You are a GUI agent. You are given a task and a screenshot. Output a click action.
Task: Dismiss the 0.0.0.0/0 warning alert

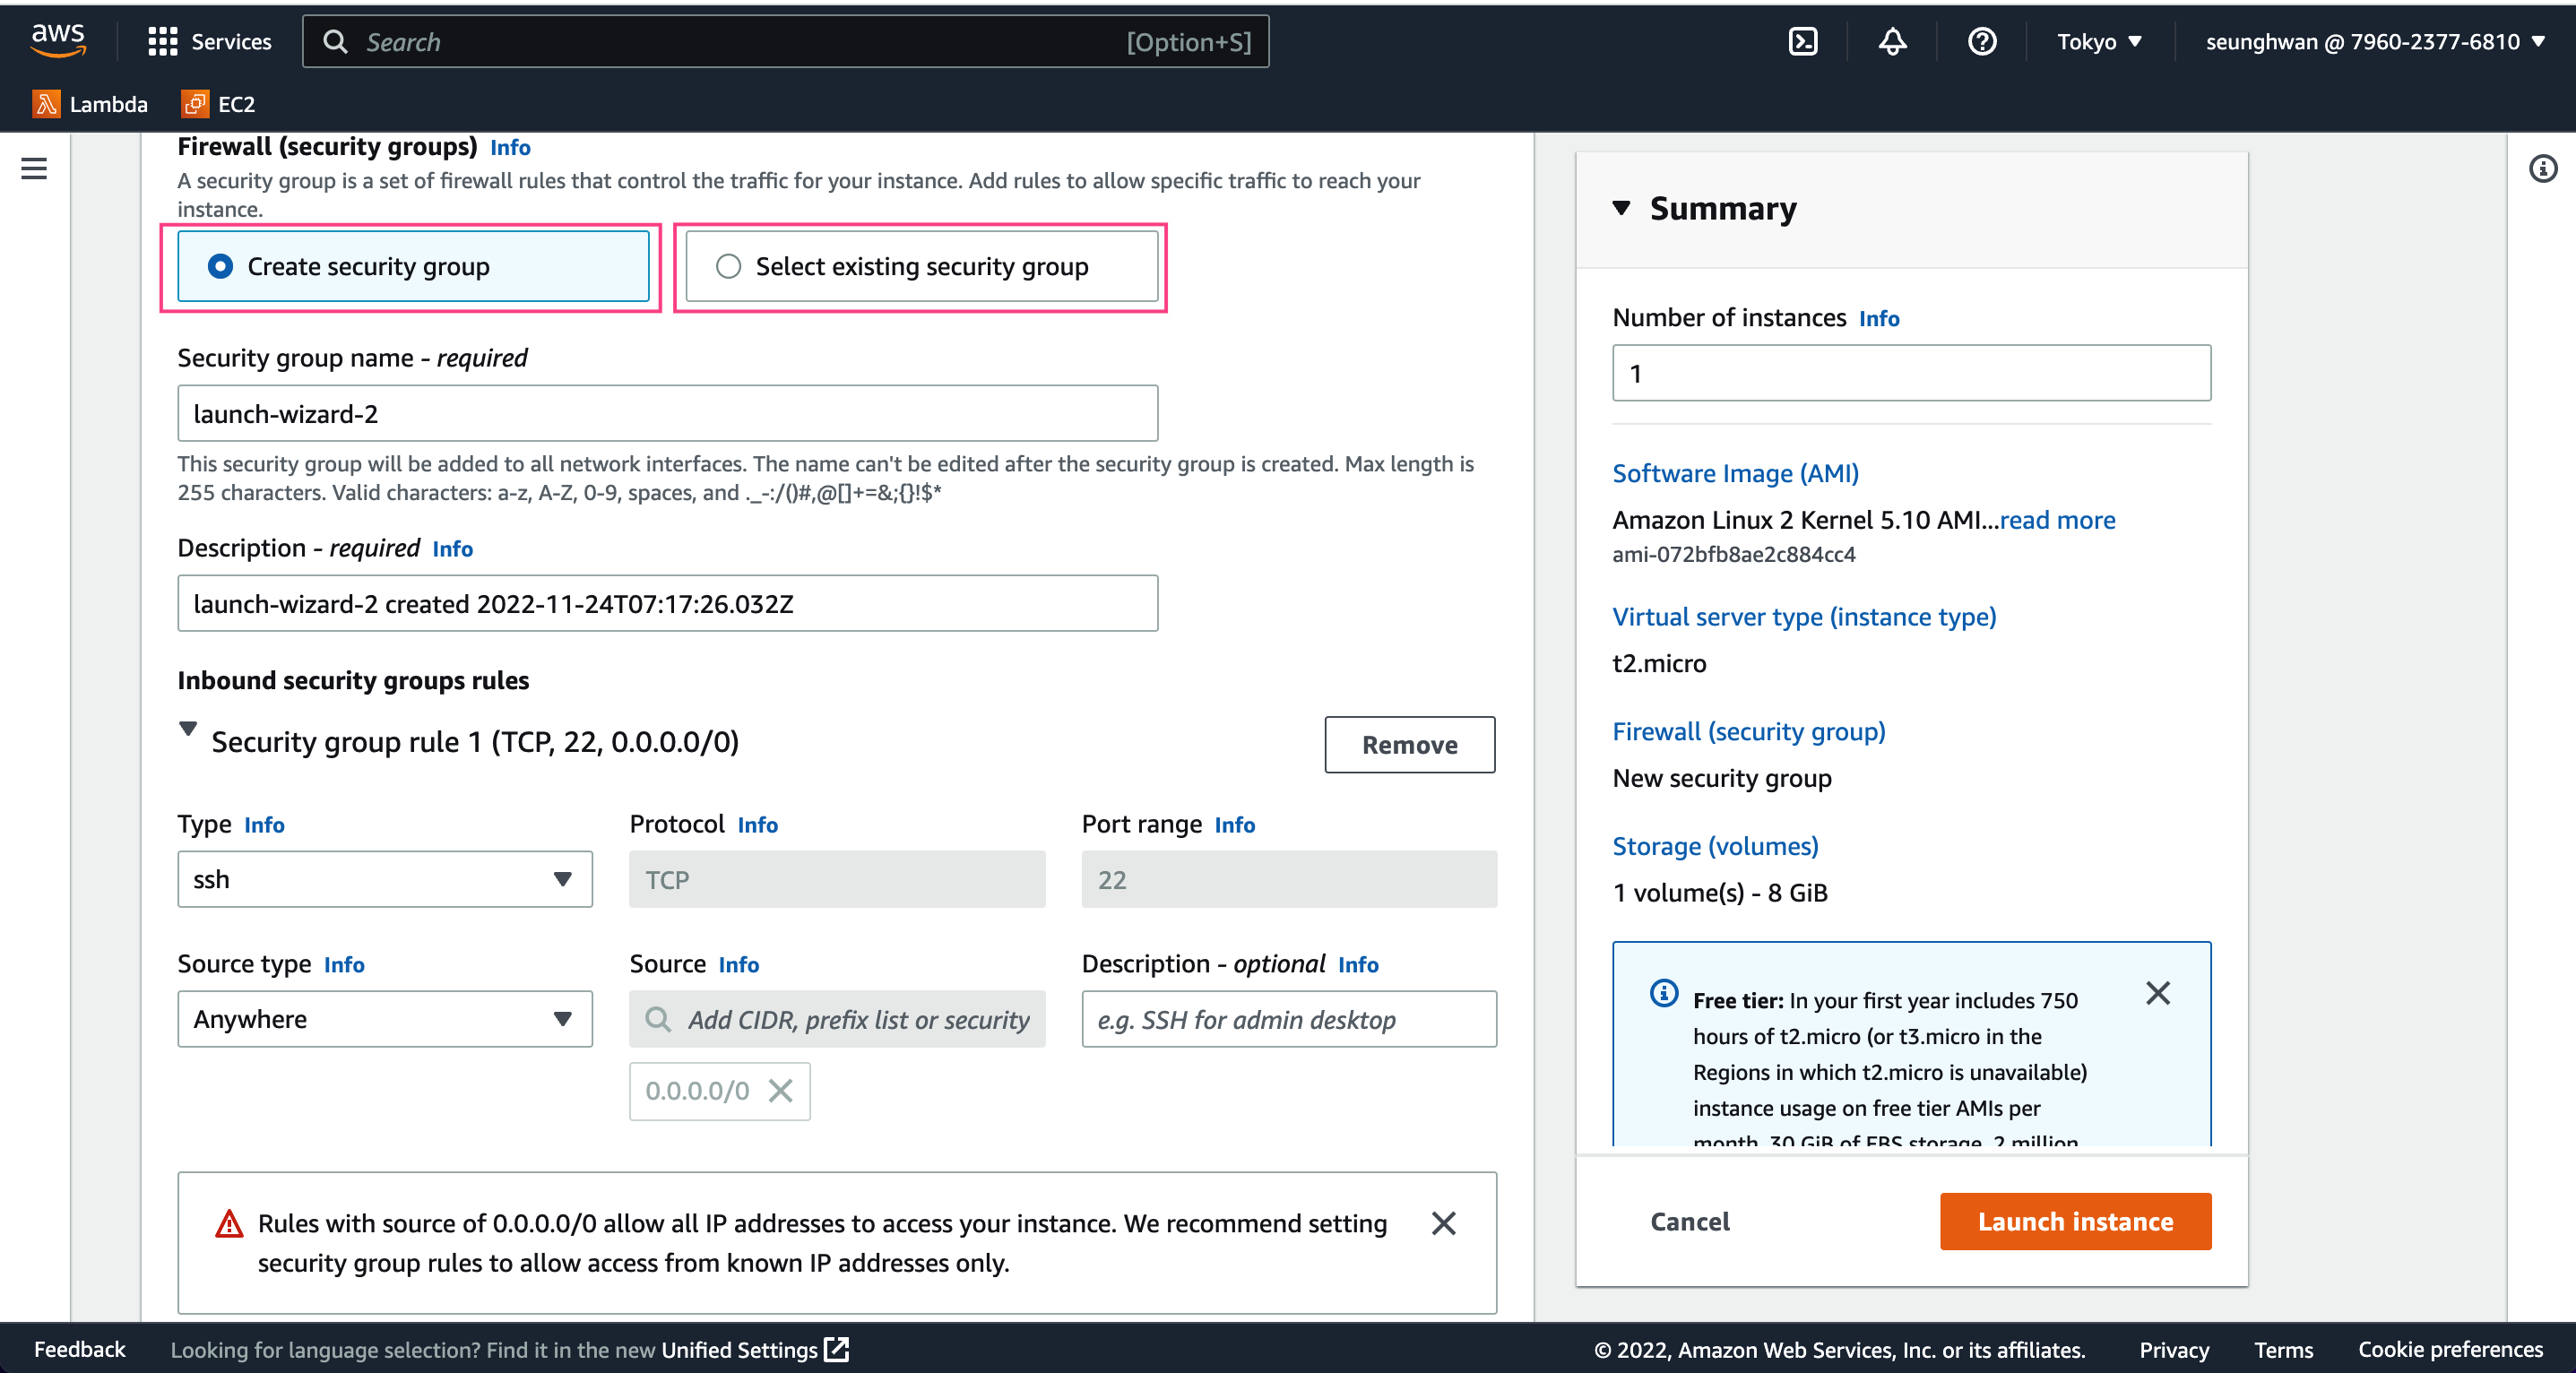point(1443,1222)
